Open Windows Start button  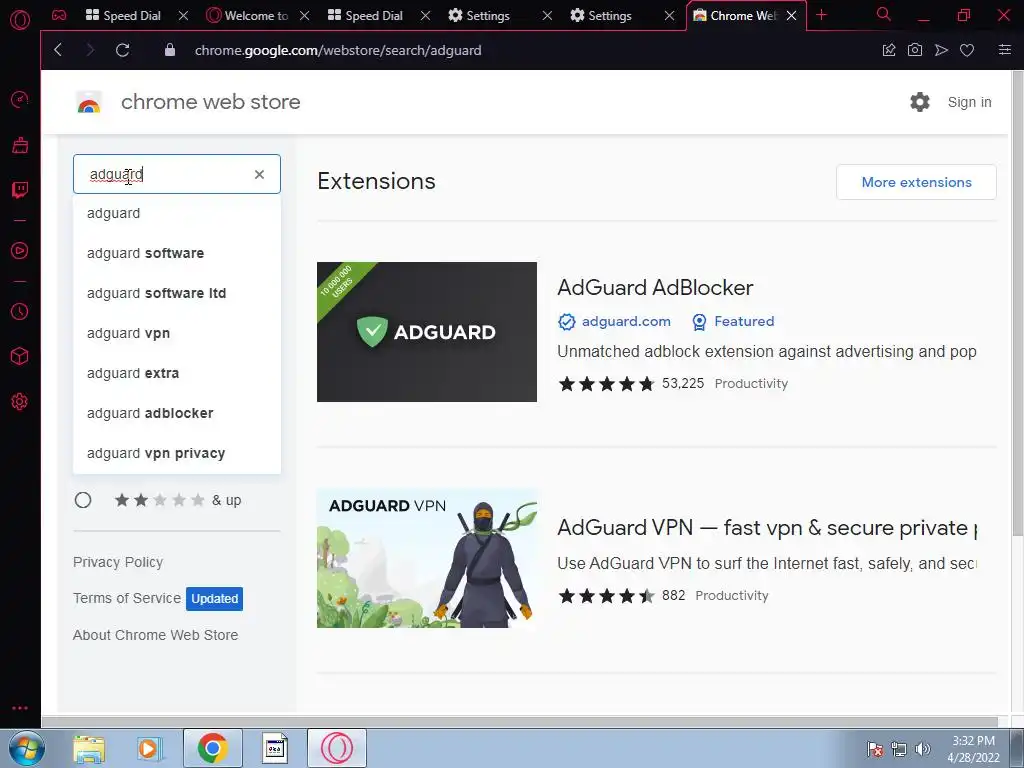click(27, 748)
